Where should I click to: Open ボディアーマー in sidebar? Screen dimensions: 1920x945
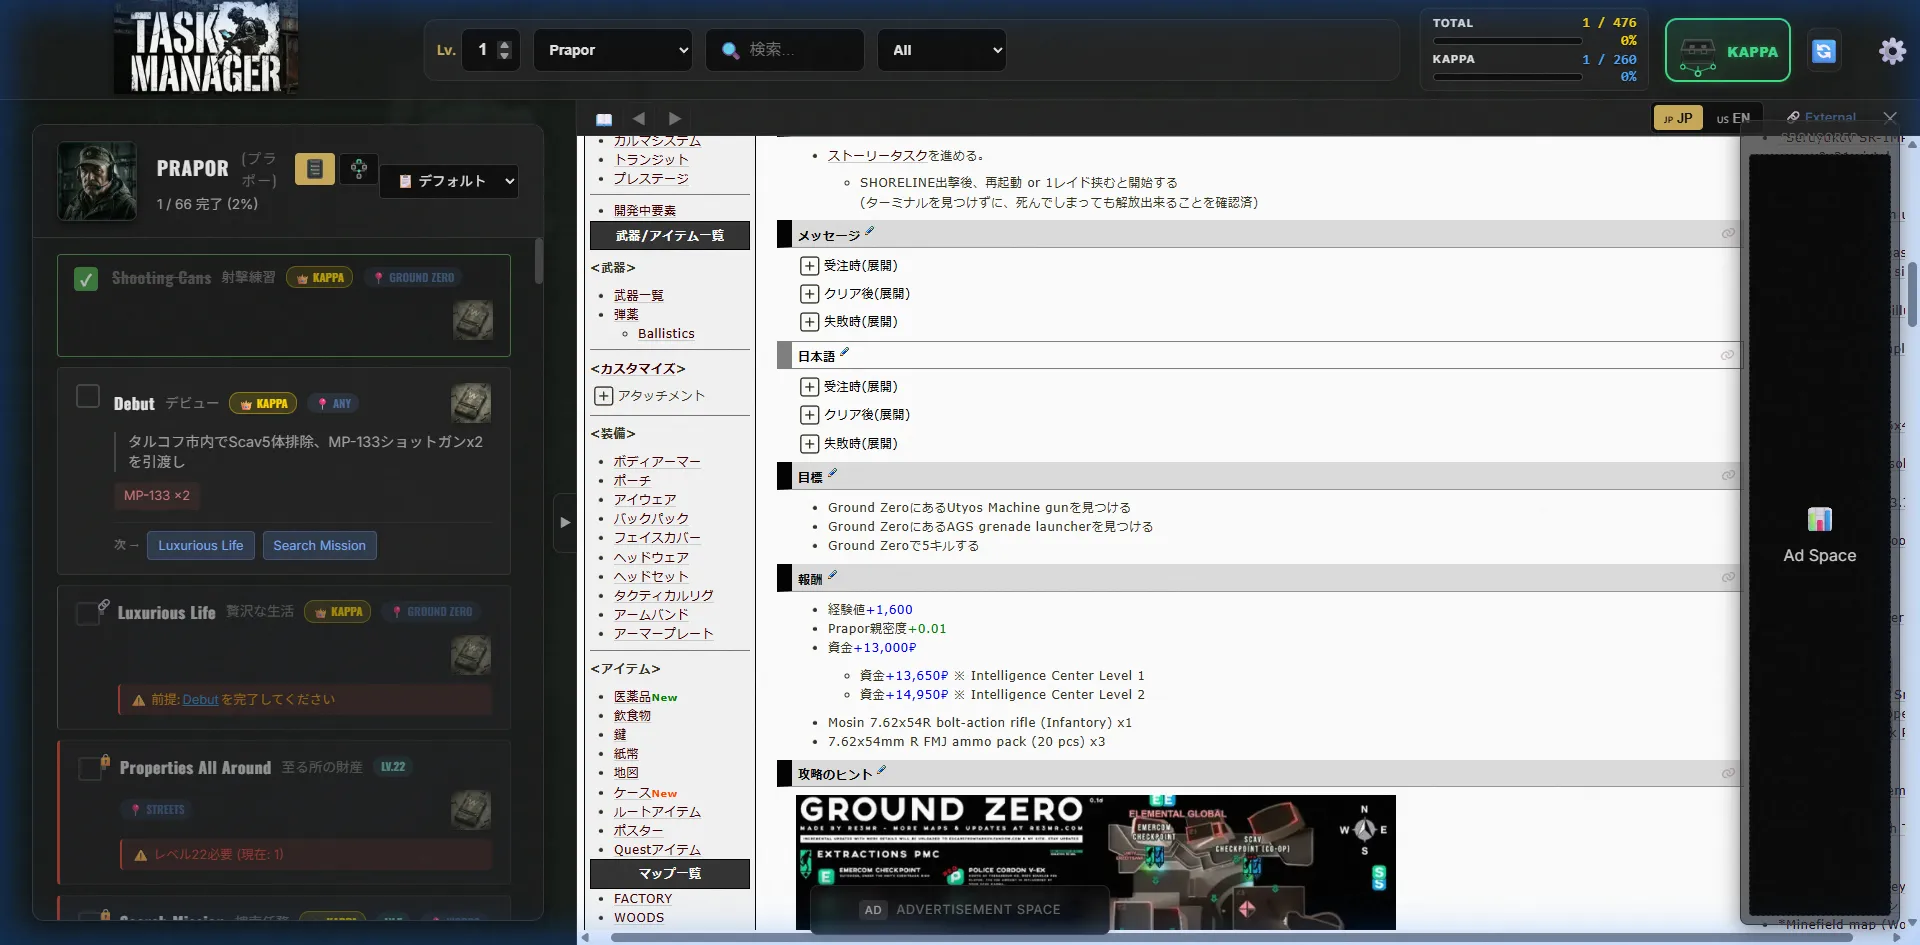point(657,462)
